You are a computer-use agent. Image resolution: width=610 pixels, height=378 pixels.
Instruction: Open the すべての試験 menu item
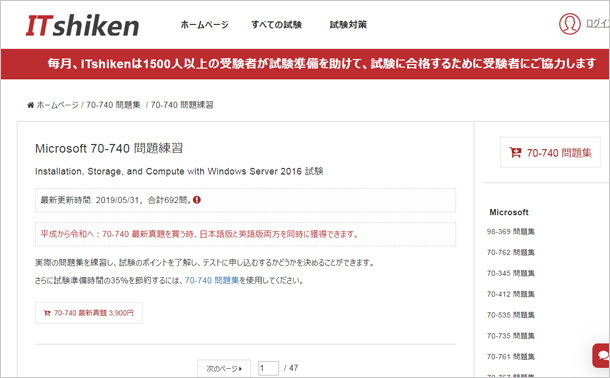pos(276,24)
